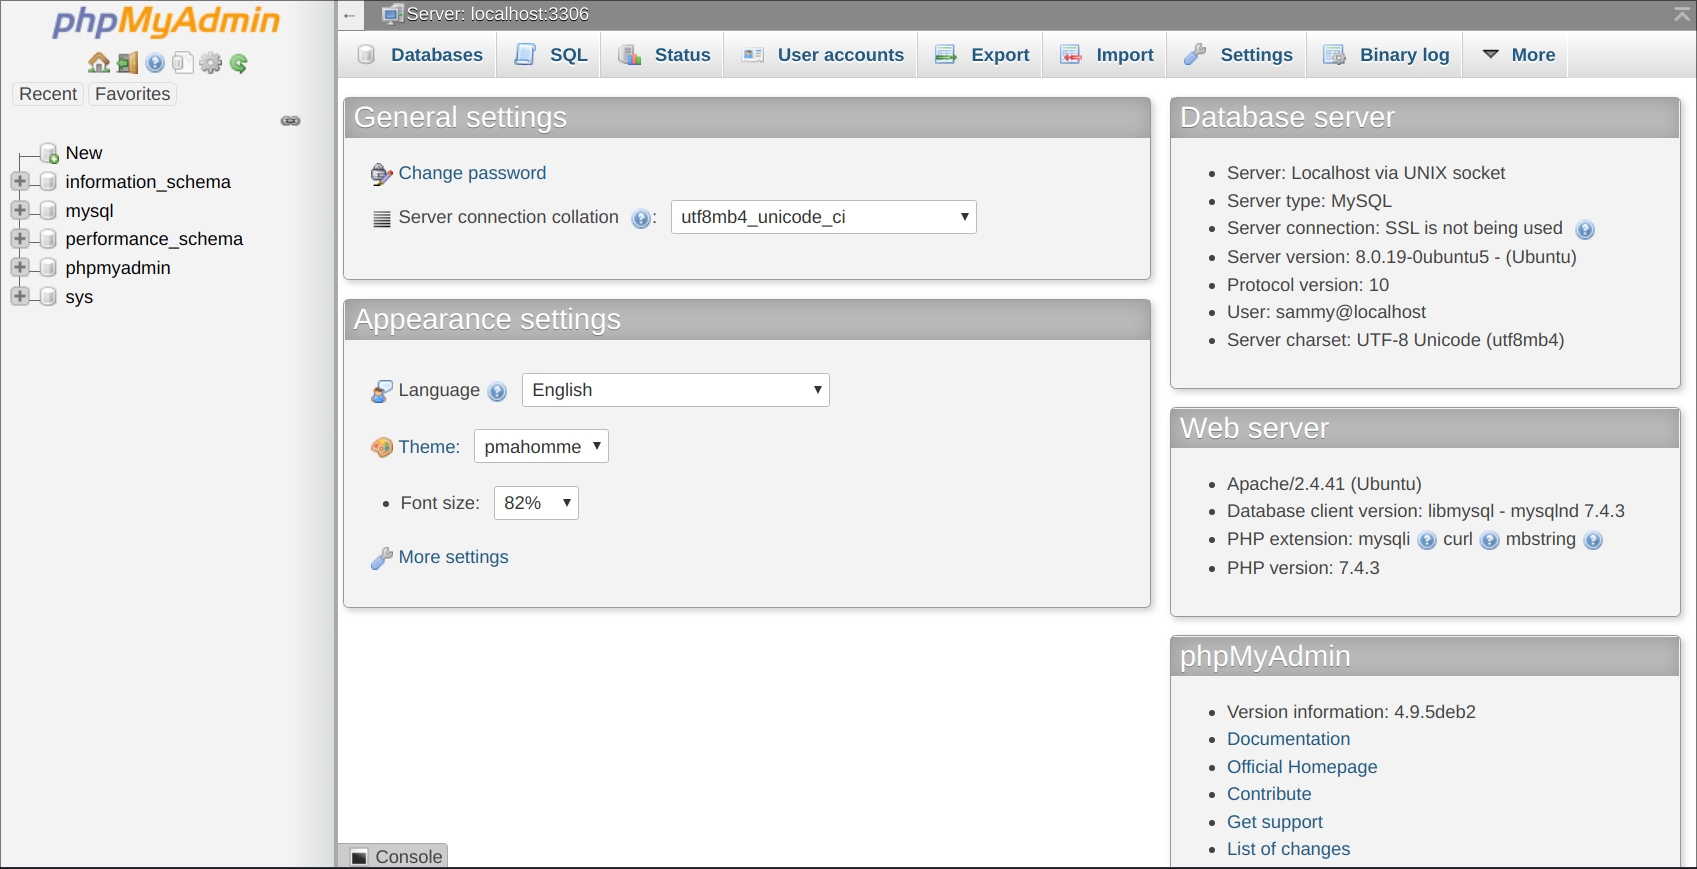Click the Home icon in the sidebar
The image size is (1697, 869).
pyautogui.click(x=99, y=63)
